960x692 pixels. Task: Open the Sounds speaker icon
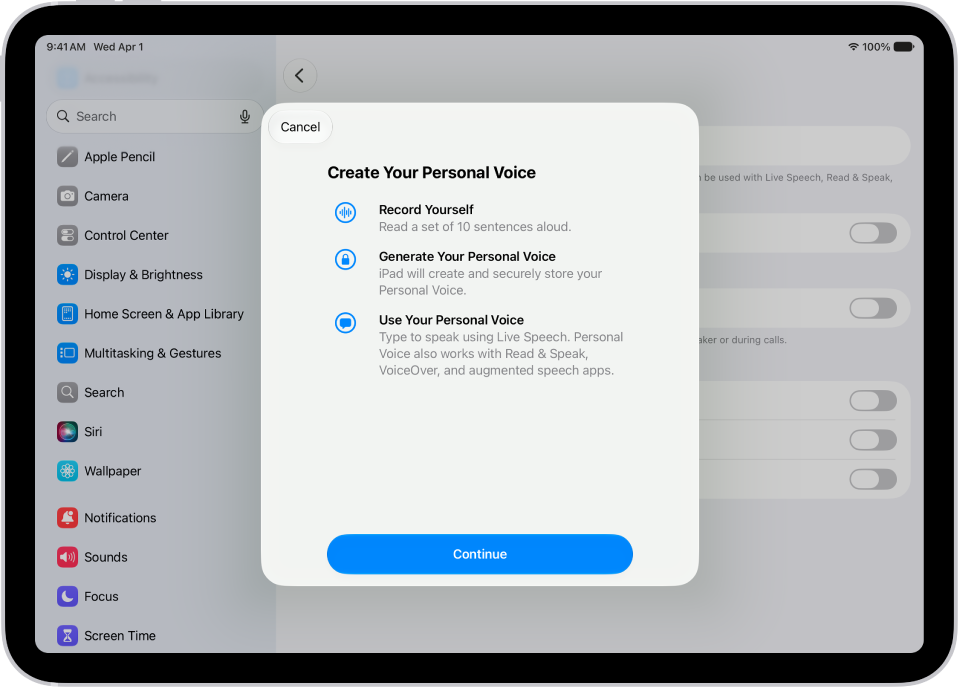(67, 557)
